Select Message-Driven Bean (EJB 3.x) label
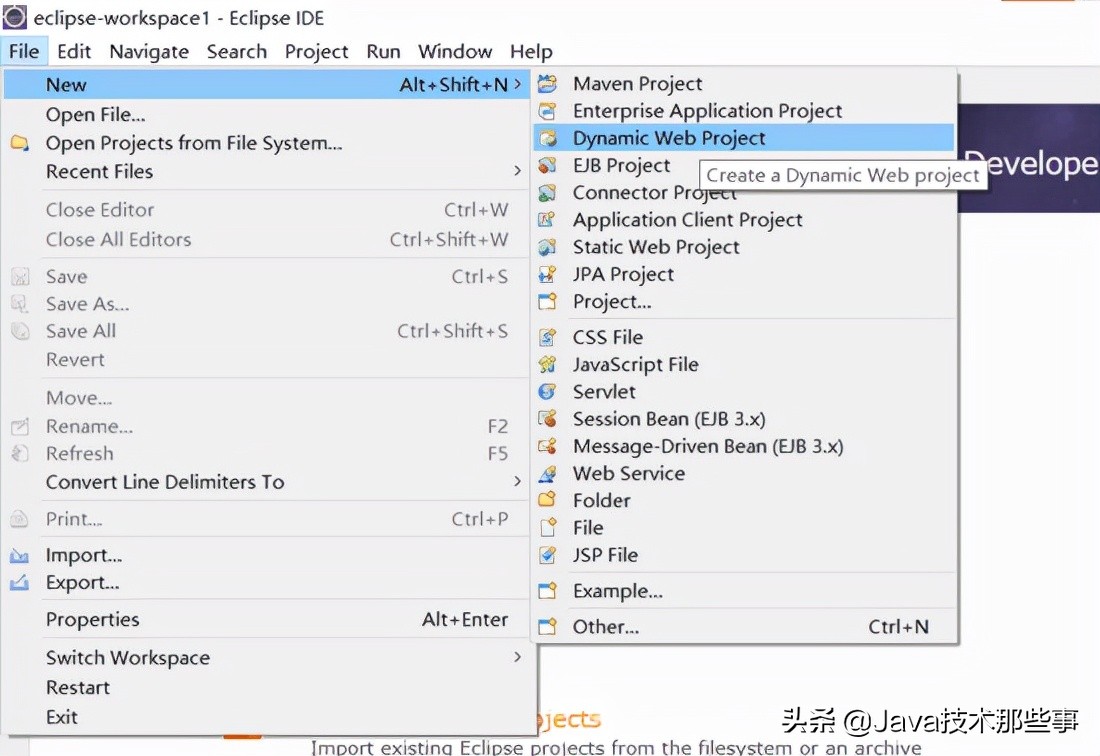The image size is (1100, 756). [x=709, y=446]
